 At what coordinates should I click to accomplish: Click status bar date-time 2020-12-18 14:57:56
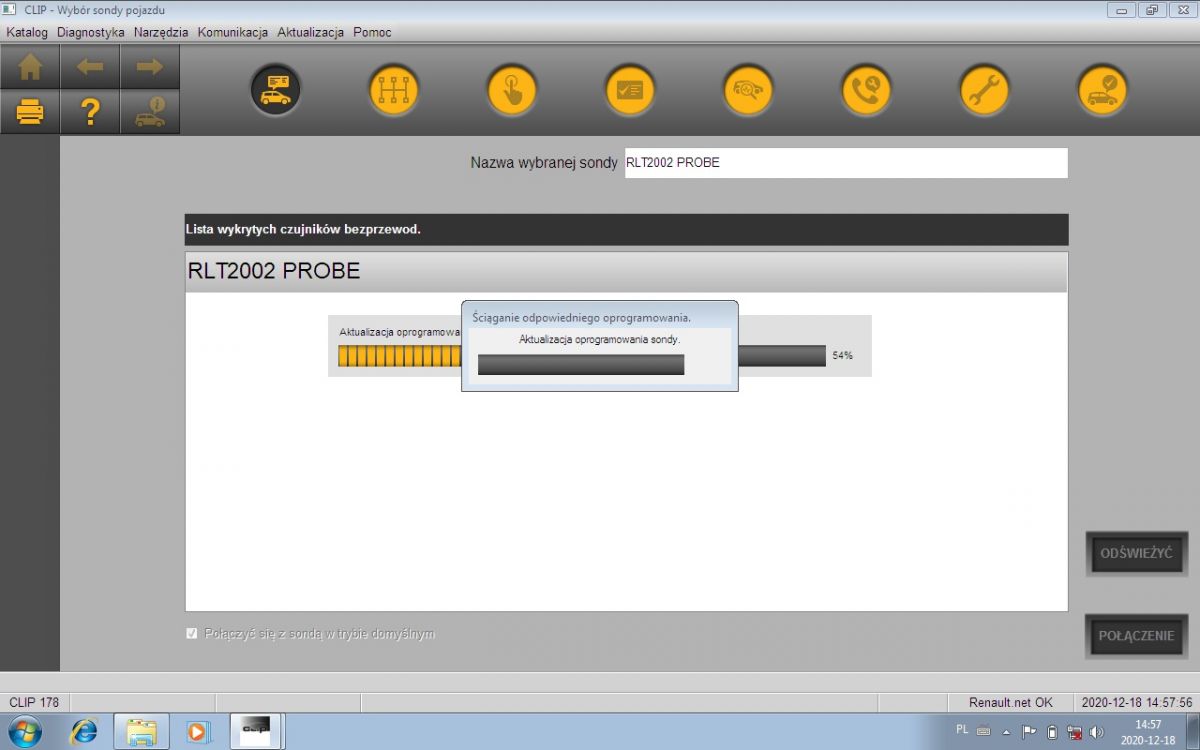tap(1137, 703)
